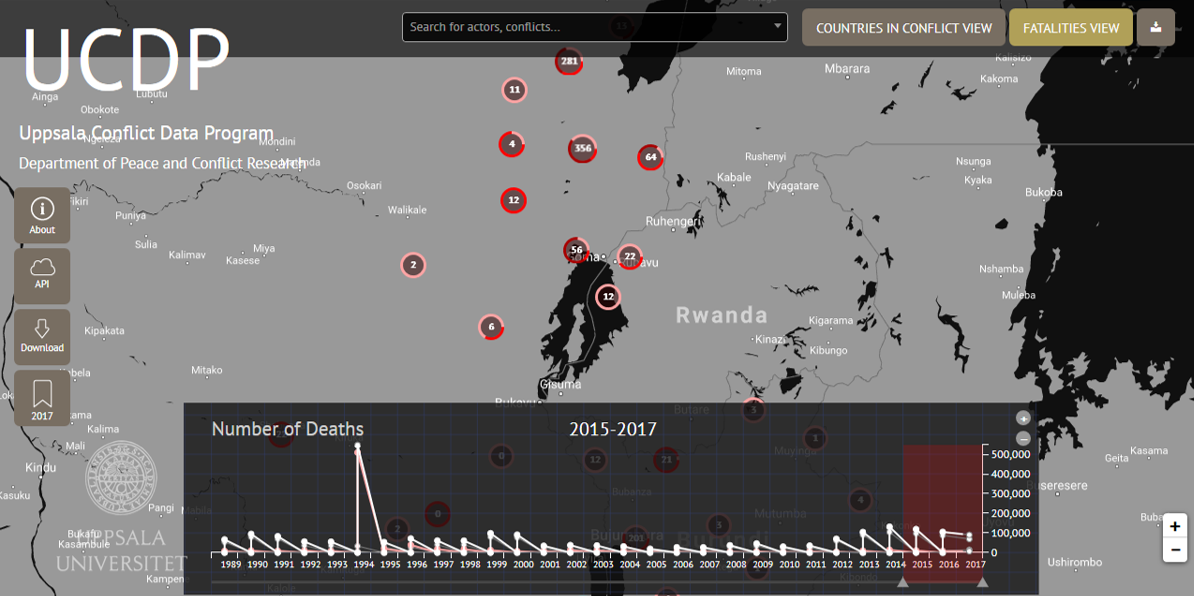Click the Bukoba town label
The width and height of the screenshot is (1194, 596).
tap(1043, 193)
